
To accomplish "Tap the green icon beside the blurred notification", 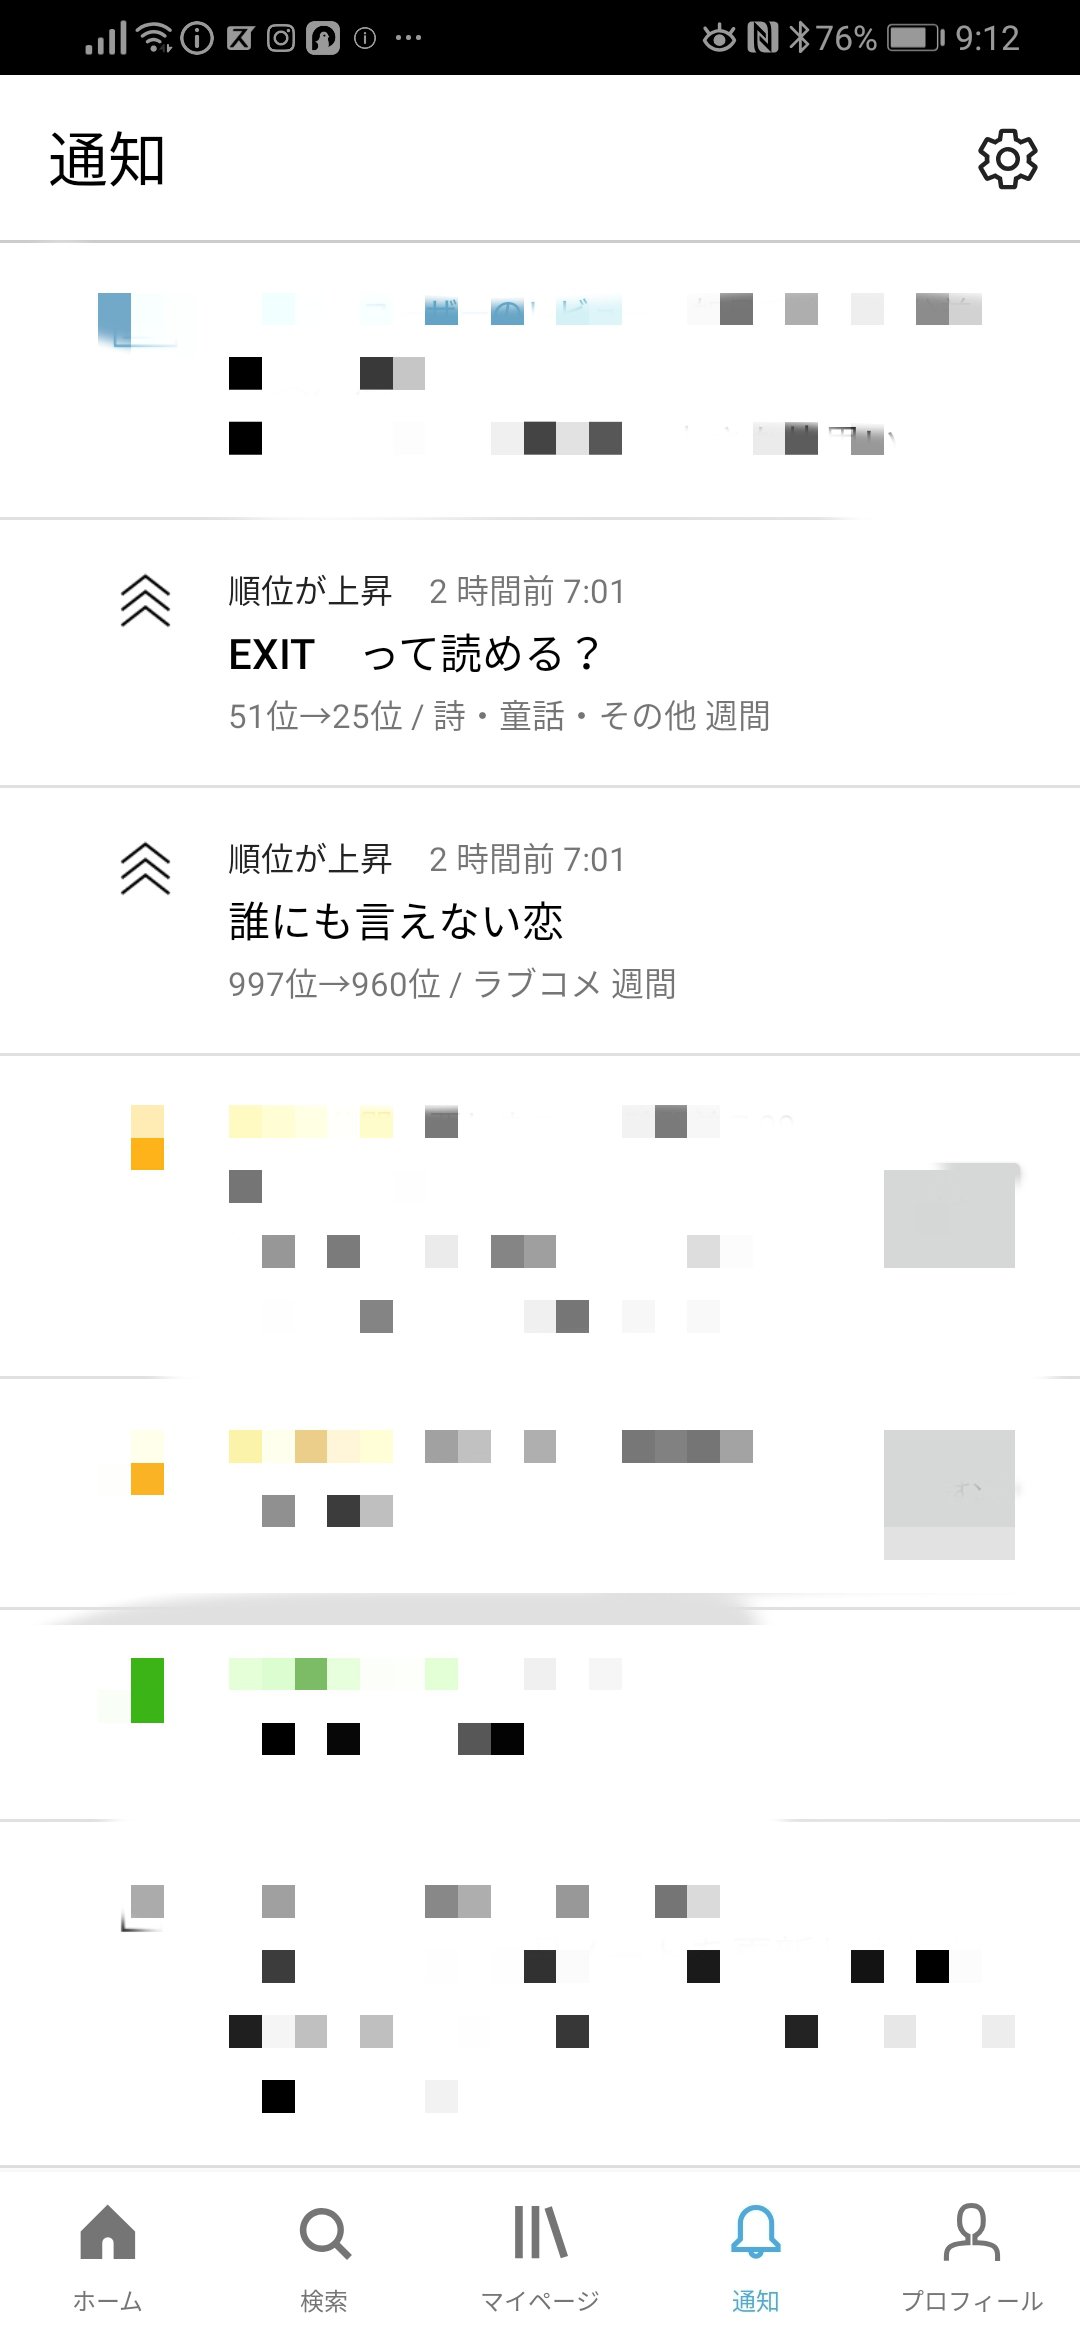I will tap(147, 1690).
